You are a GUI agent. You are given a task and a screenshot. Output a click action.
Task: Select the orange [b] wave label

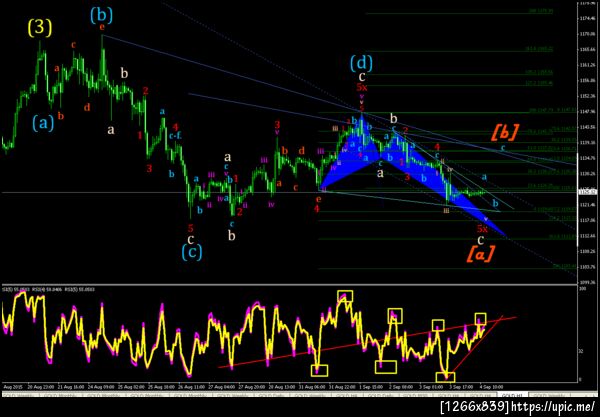[505, 132]
